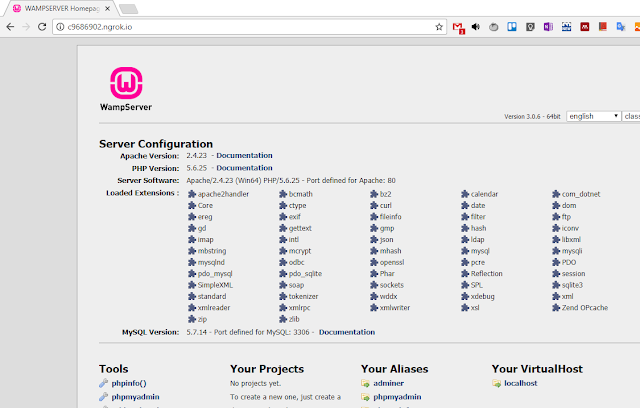640x408 pixels.
Task: Click the speaker extension icon
Action: pyautogui.click(x=476, y=27)
